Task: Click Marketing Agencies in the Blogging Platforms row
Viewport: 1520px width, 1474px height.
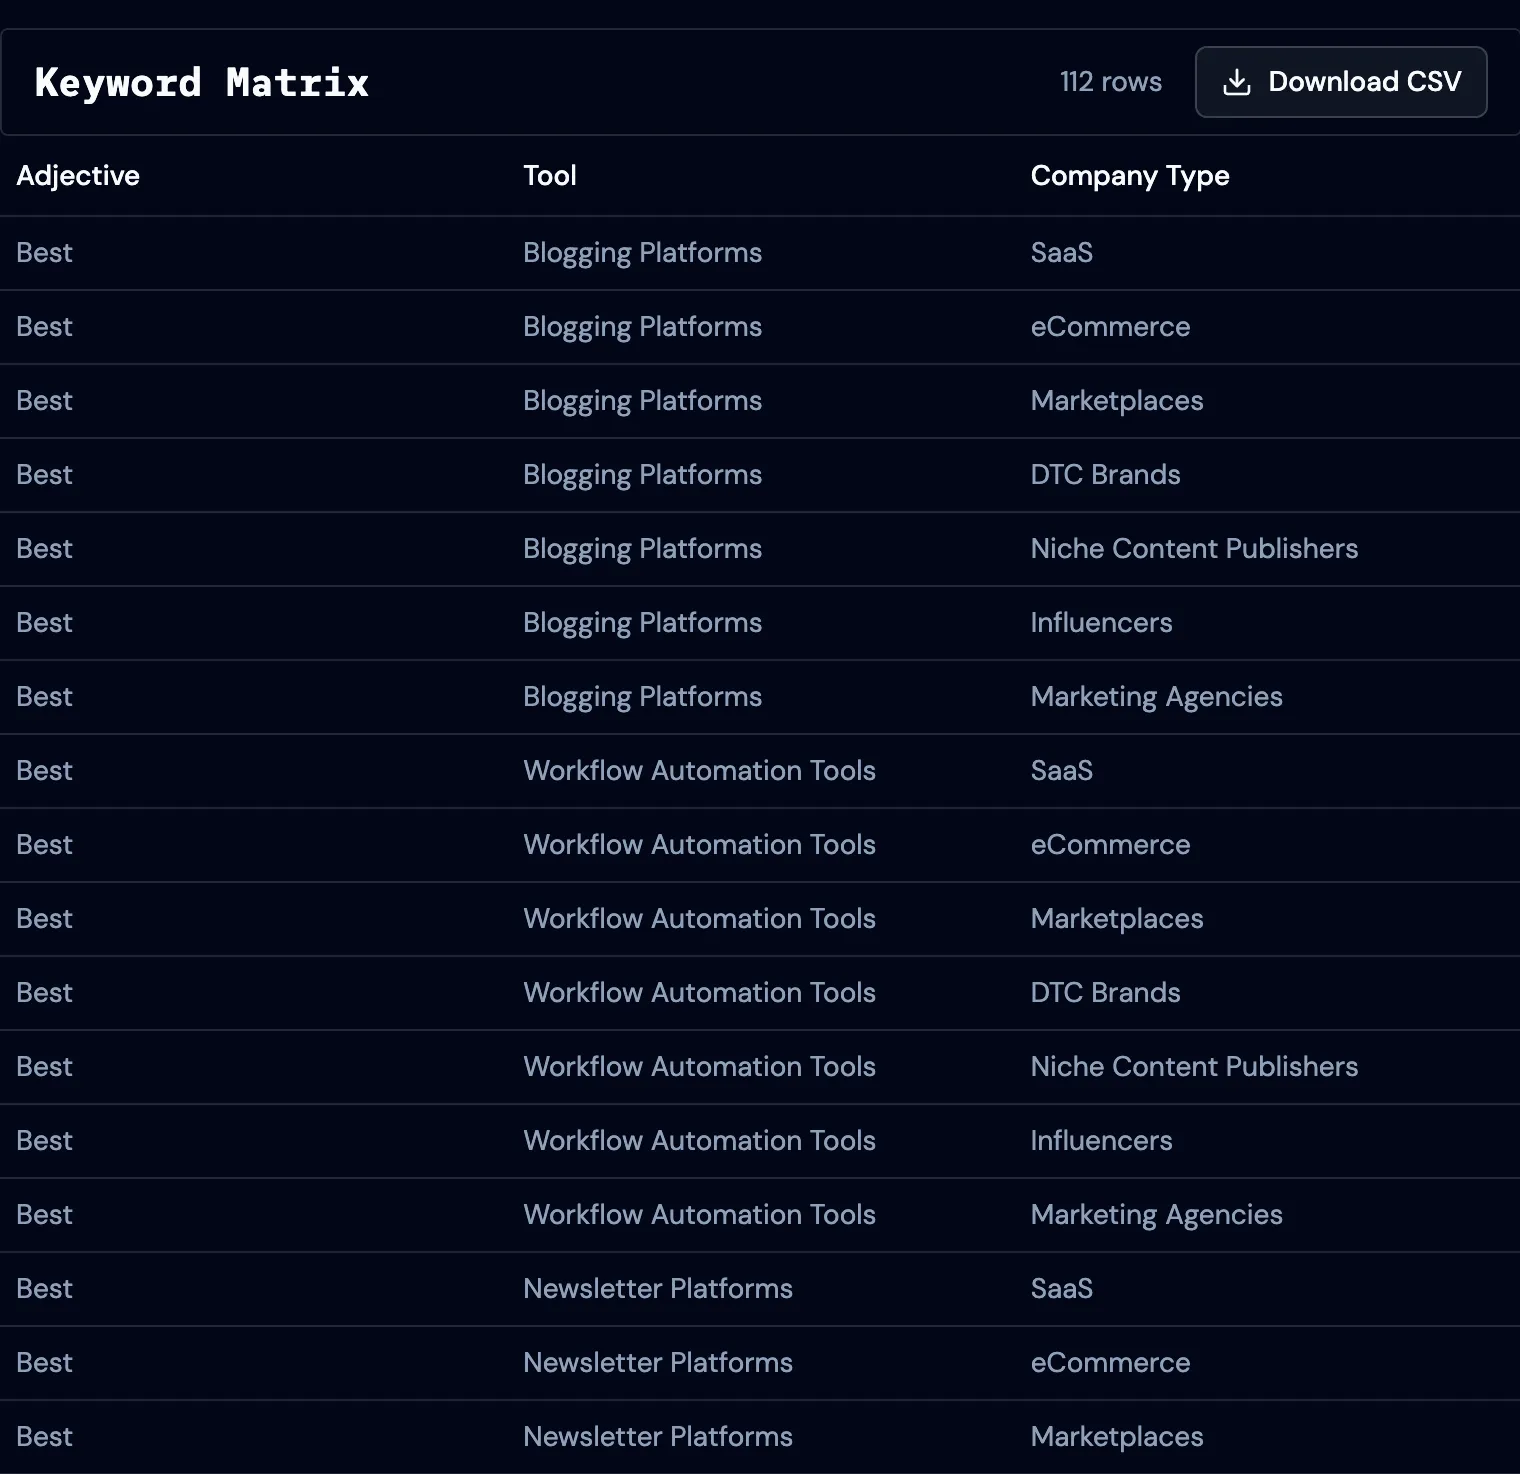Action: [x=1156, y=697]
